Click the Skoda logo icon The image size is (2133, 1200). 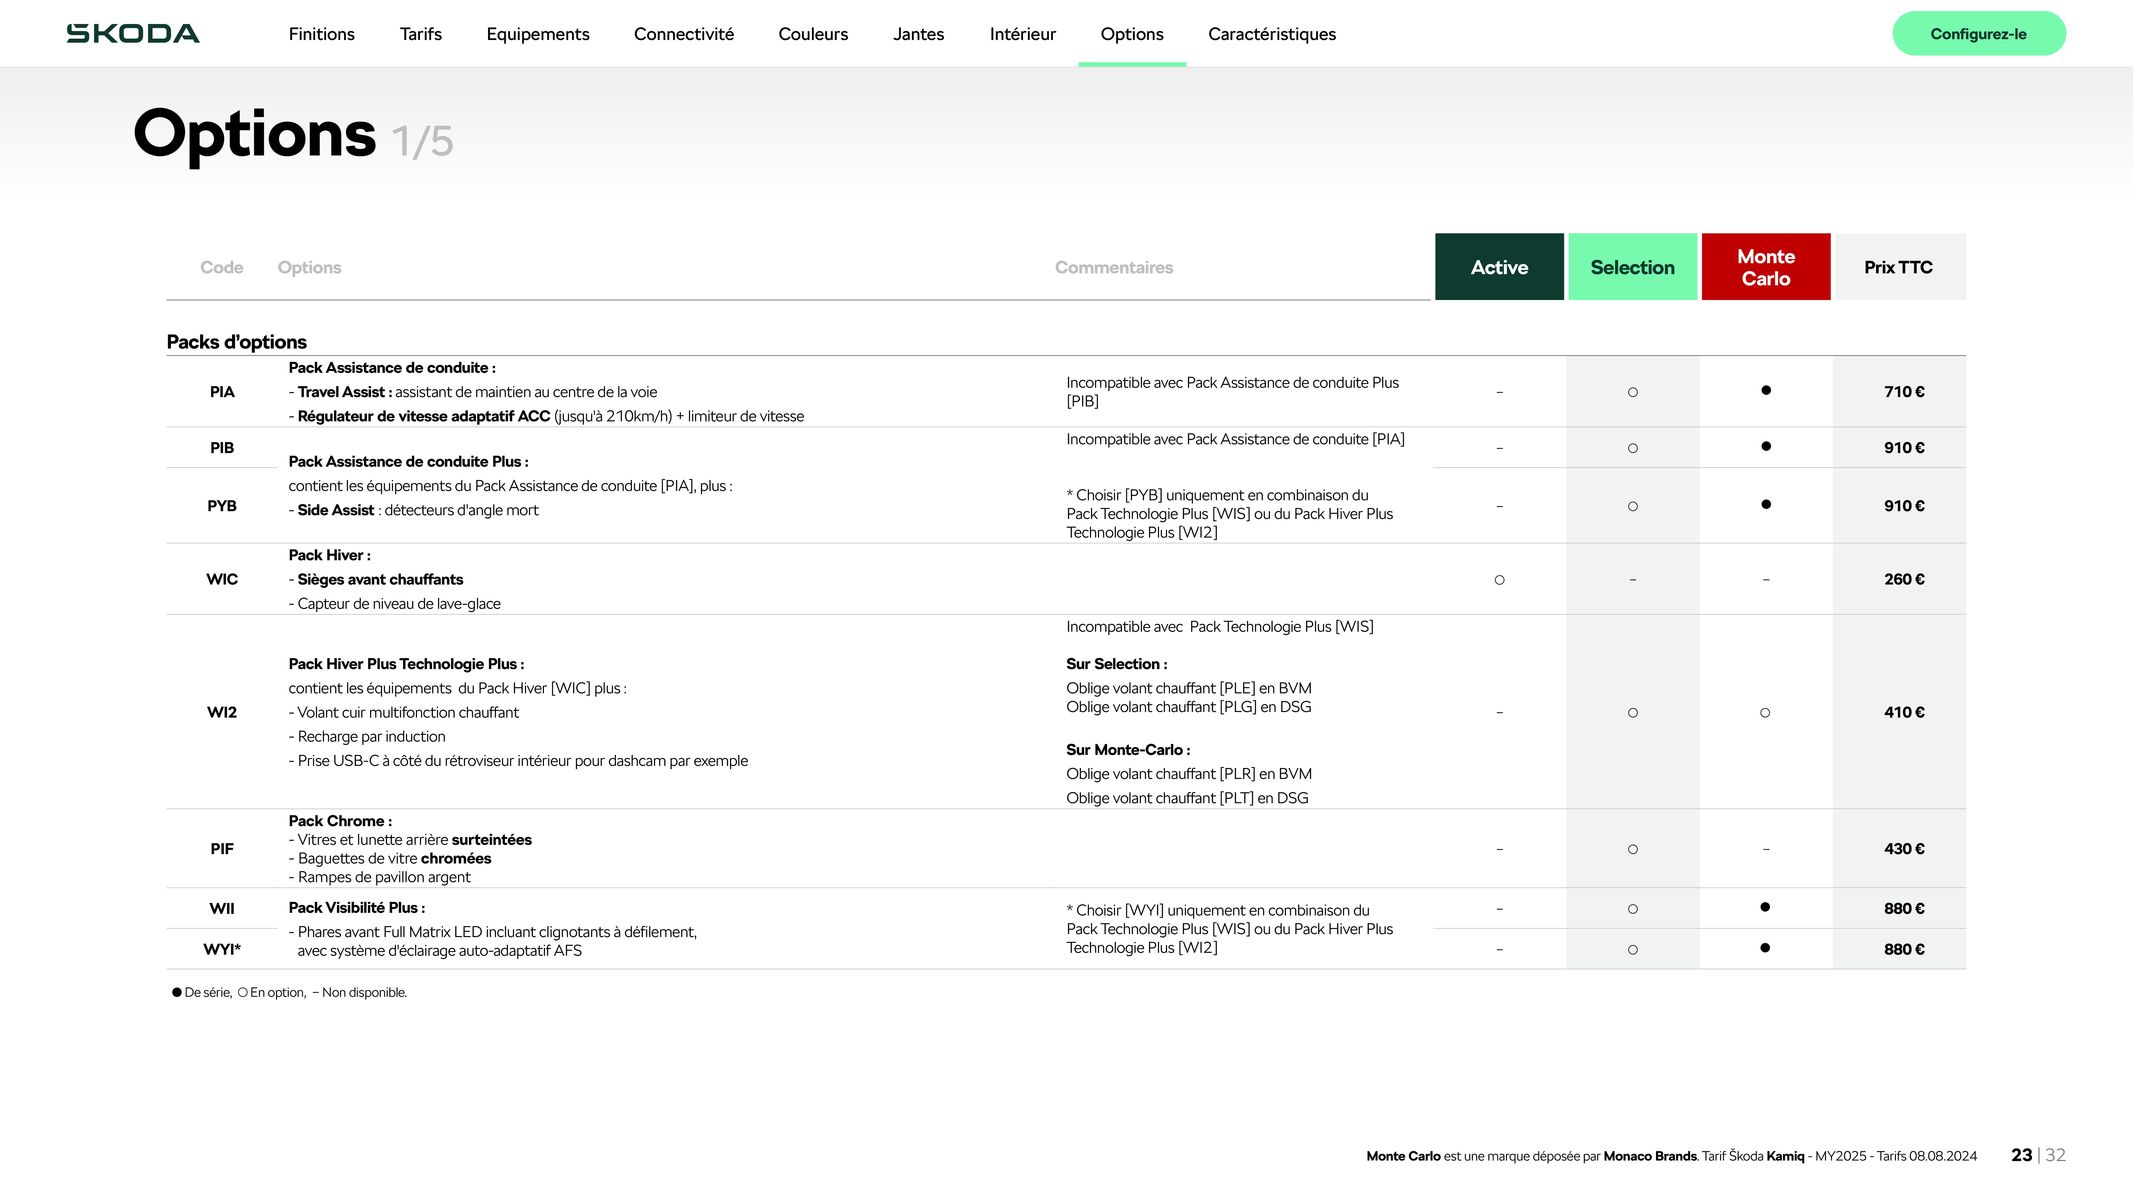133,32
